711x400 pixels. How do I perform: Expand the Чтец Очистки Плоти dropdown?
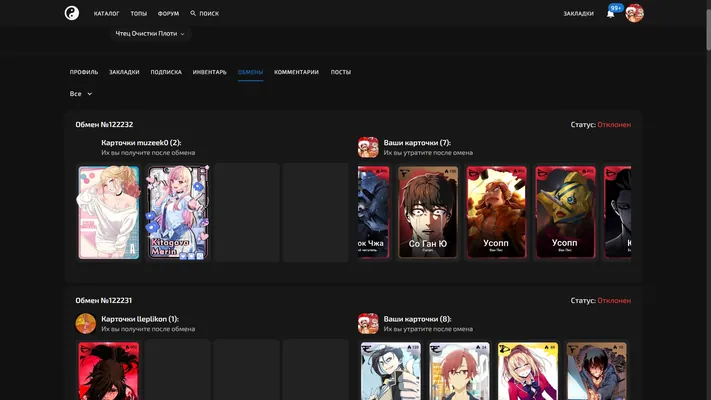[150, 34]
